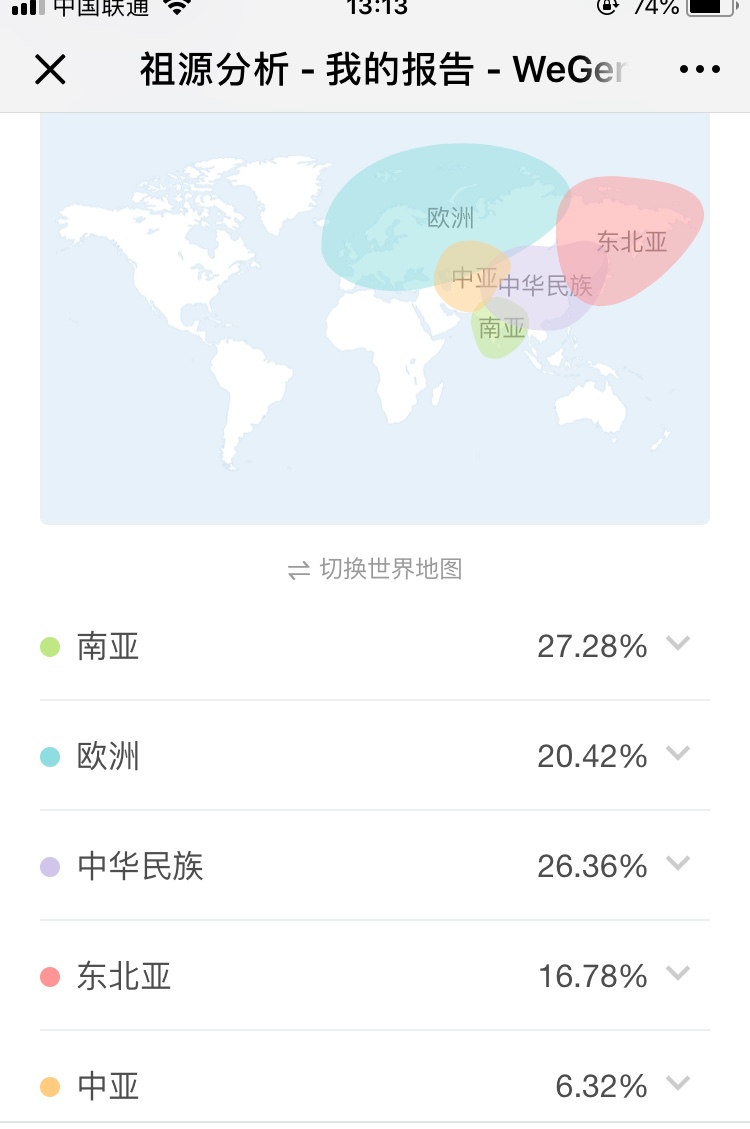Select the 中华民族 region label on map
This screenshot has height=1129, width=750.
545,286
